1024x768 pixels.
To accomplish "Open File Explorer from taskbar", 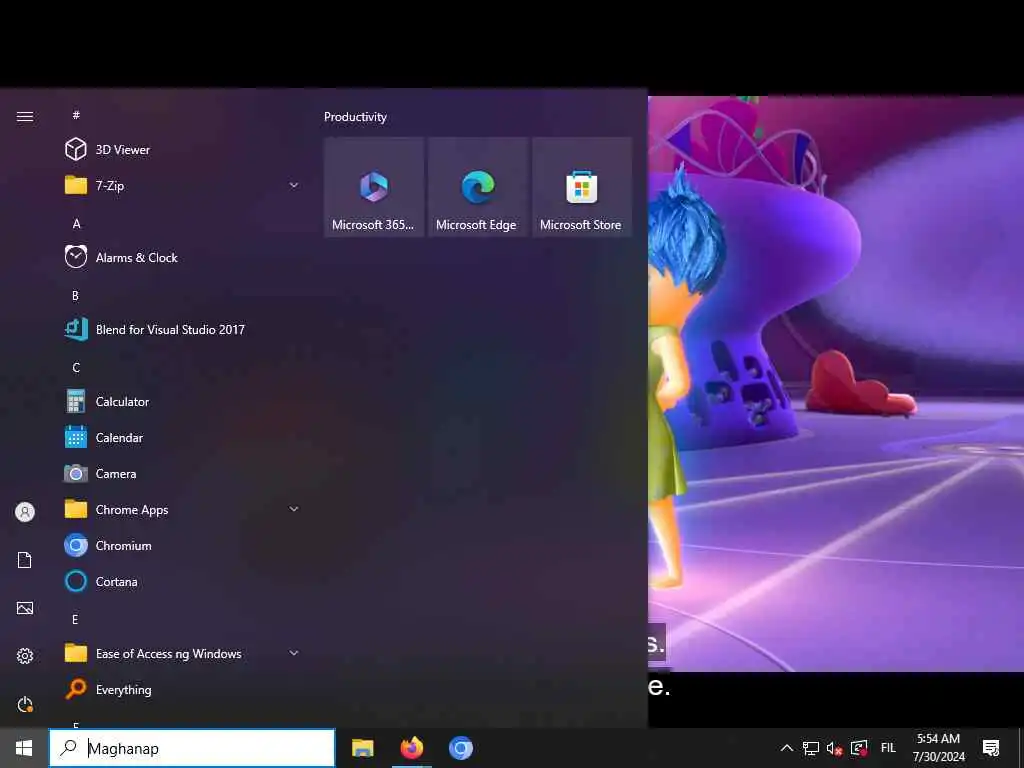I will point(362,748).
